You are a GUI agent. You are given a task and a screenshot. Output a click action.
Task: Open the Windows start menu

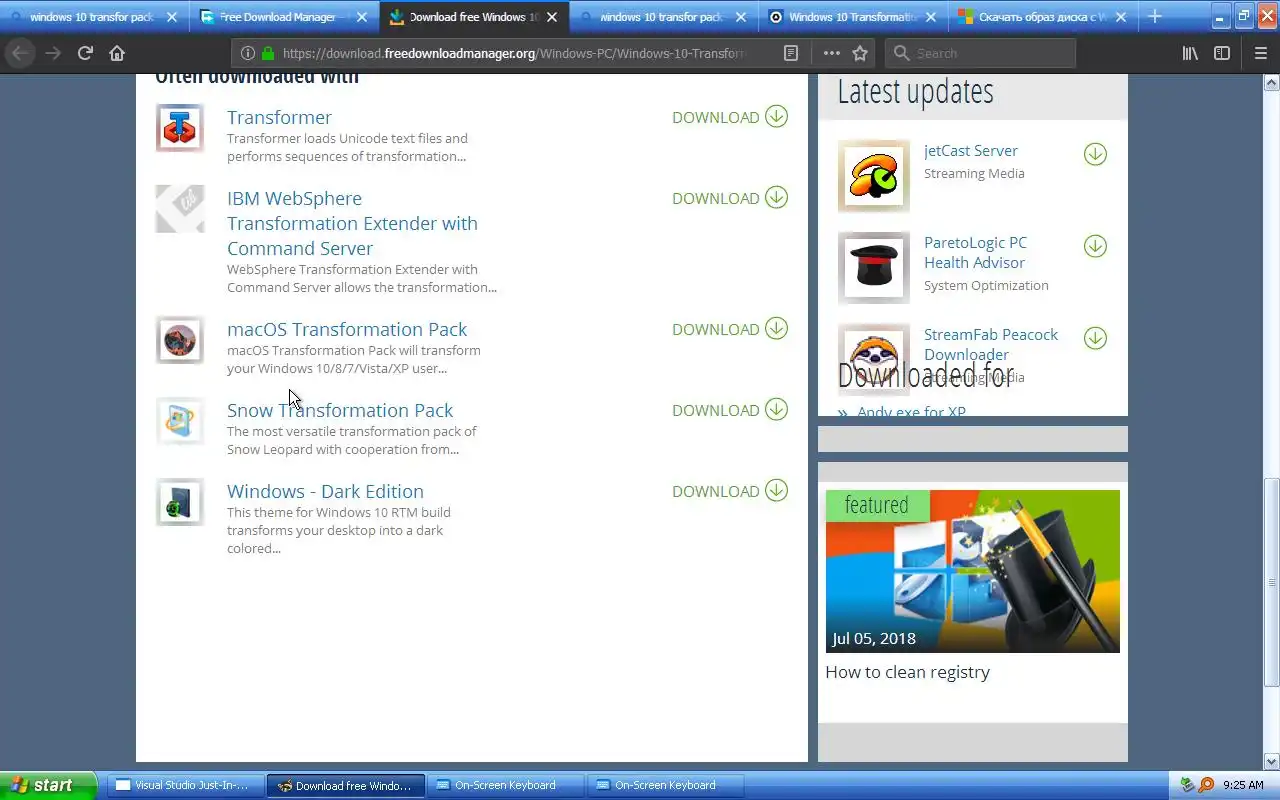pos(48,785)
